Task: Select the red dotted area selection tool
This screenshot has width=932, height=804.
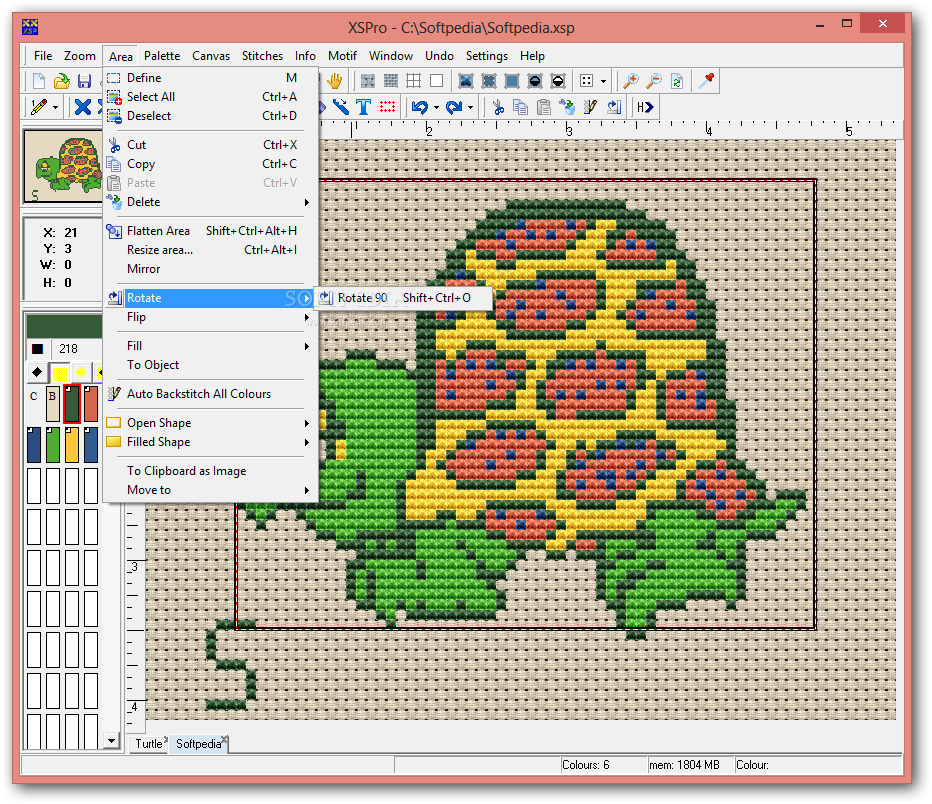Action: coord(388,107)
